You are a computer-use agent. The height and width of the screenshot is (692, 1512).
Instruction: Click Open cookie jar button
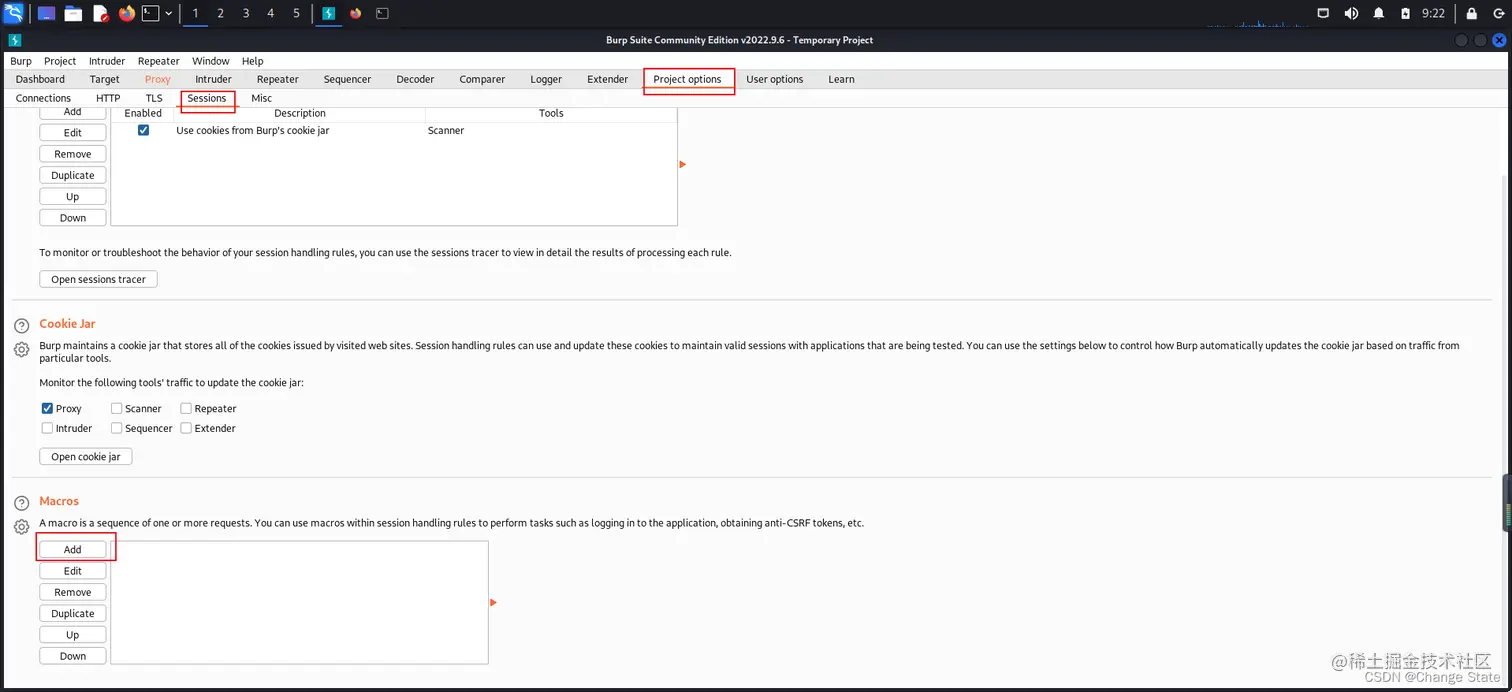pos(85,456)
